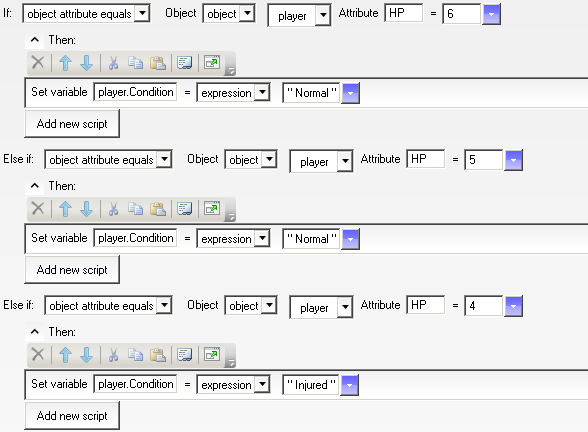Click scissors cut icon in HP = 6 block
The height and width of the screenshot is (432, 588).
coord(113,63)
